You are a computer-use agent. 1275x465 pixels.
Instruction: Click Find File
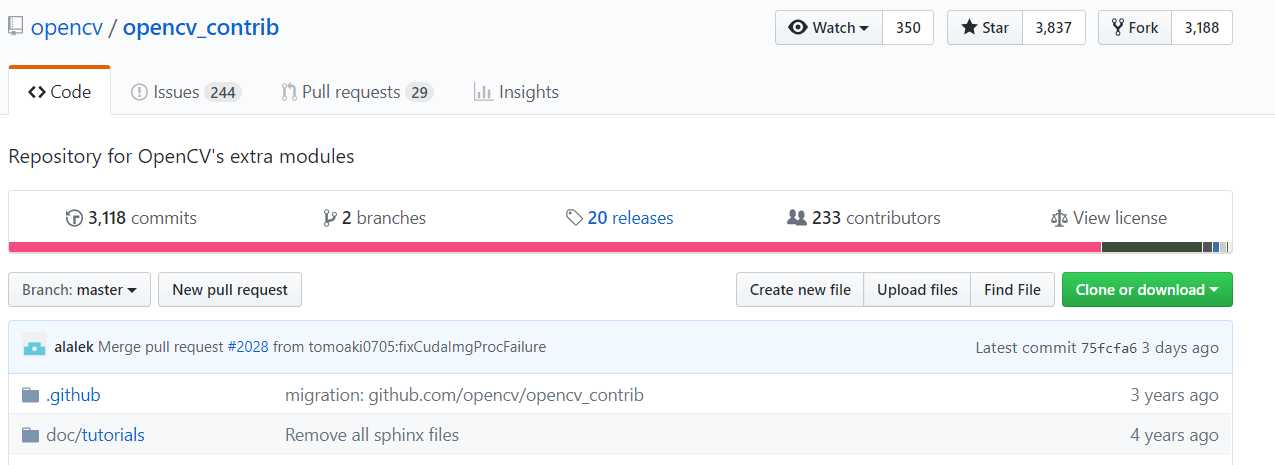pos(1012,290)
